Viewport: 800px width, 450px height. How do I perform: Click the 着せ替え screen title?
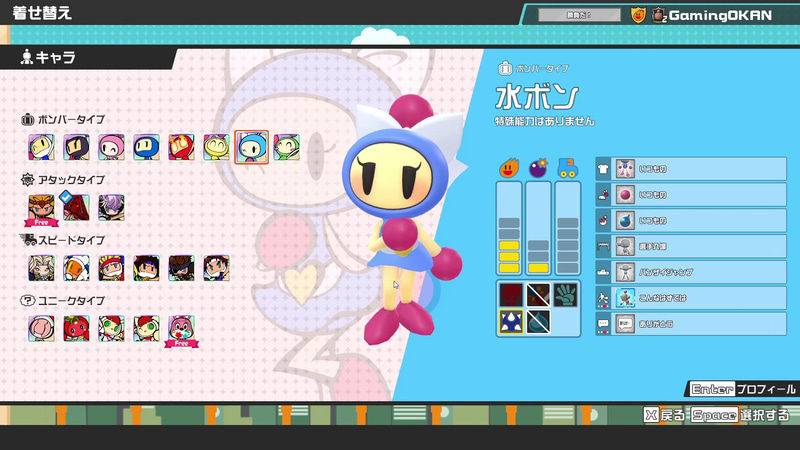point(42,12)
